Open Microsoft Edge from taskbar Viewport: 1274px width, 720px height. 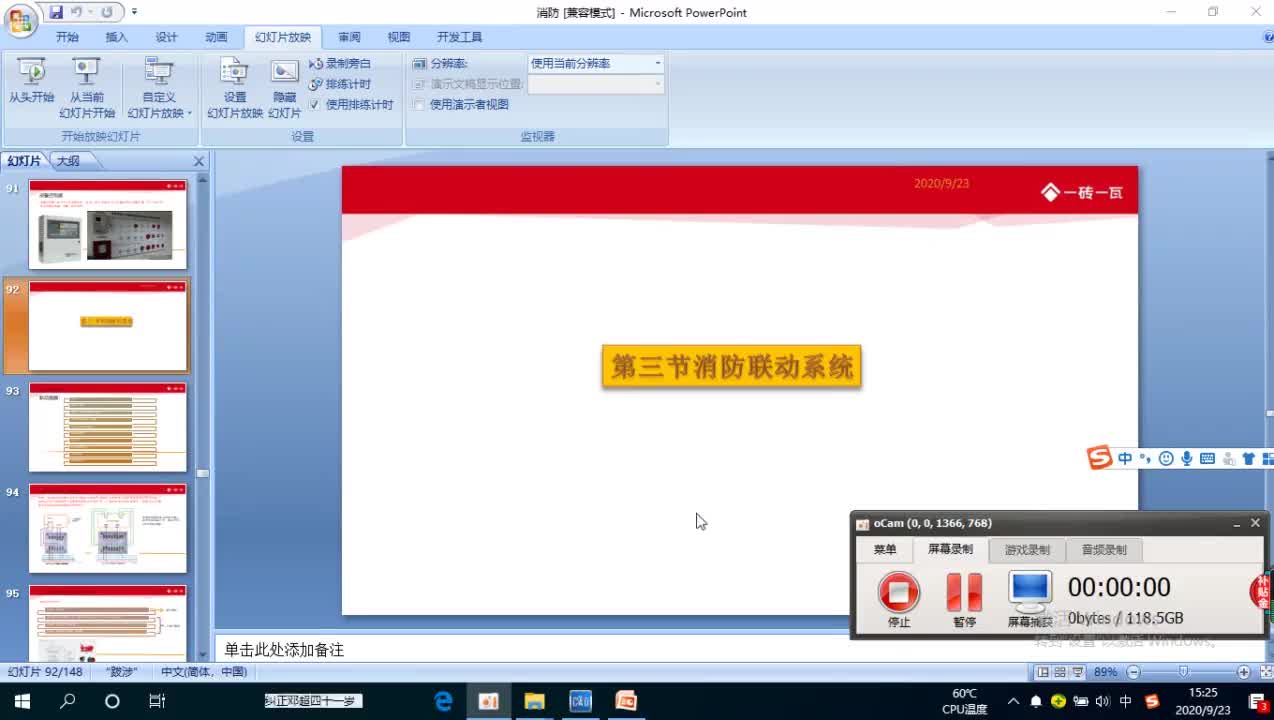coord(444,701)
